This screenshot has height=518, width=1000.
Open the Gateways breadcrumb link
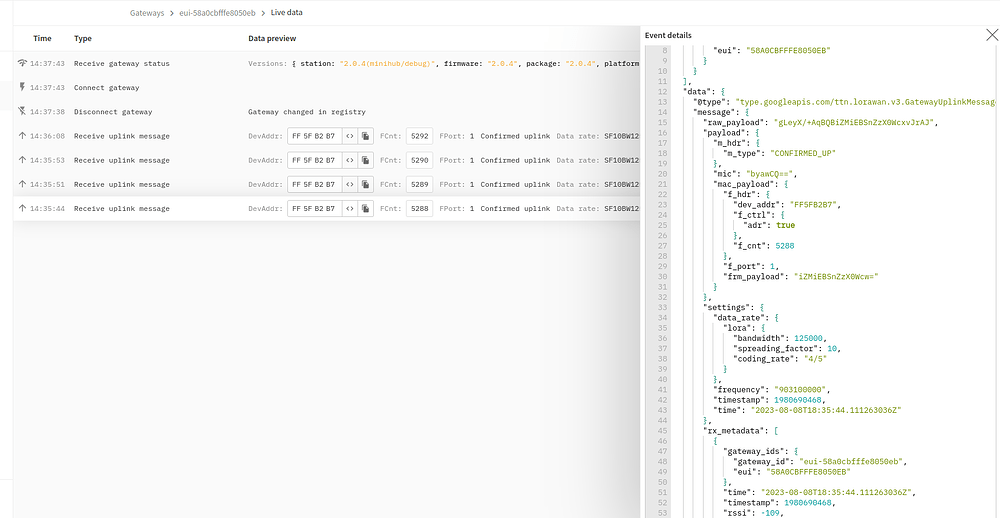tap(147, 13)
